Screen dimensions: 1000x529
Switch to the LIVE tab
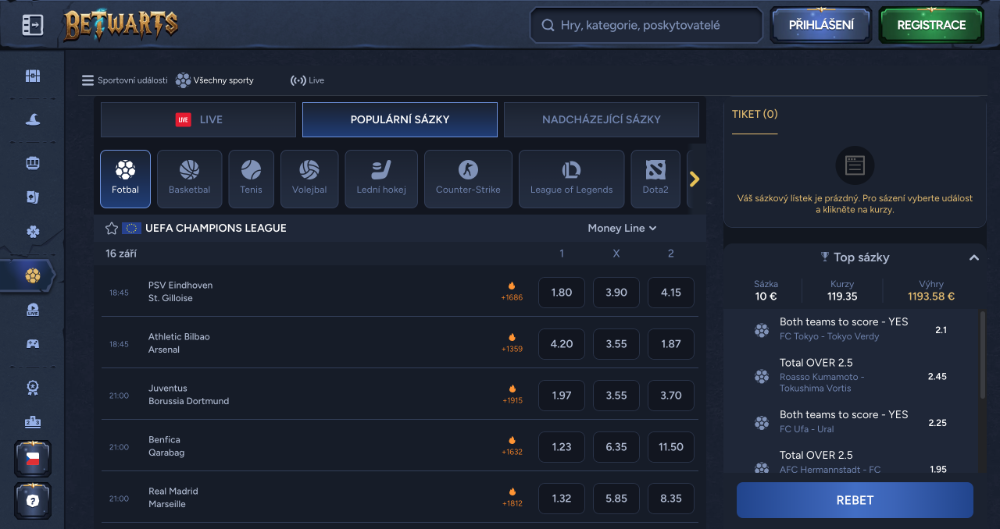[x=198, y=120]
